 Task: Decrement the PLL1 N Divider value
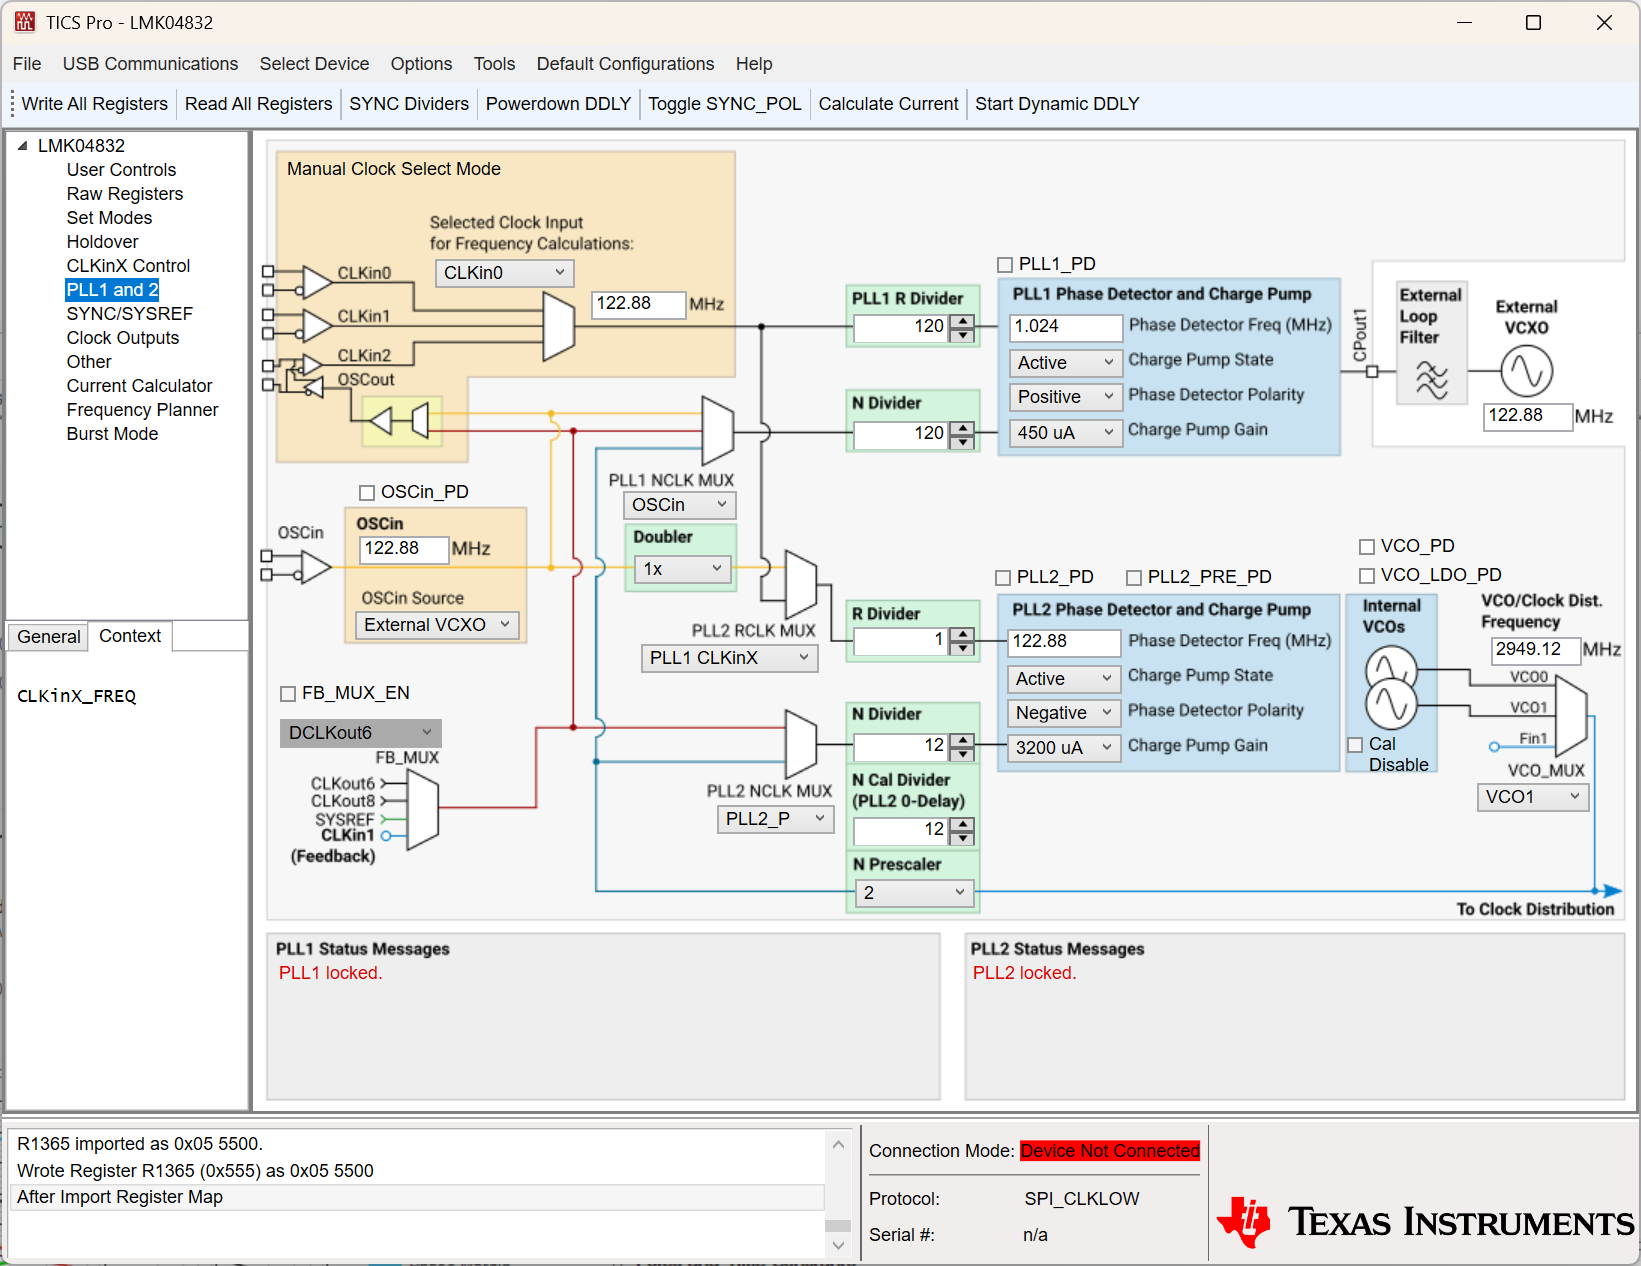pos(962,440)
